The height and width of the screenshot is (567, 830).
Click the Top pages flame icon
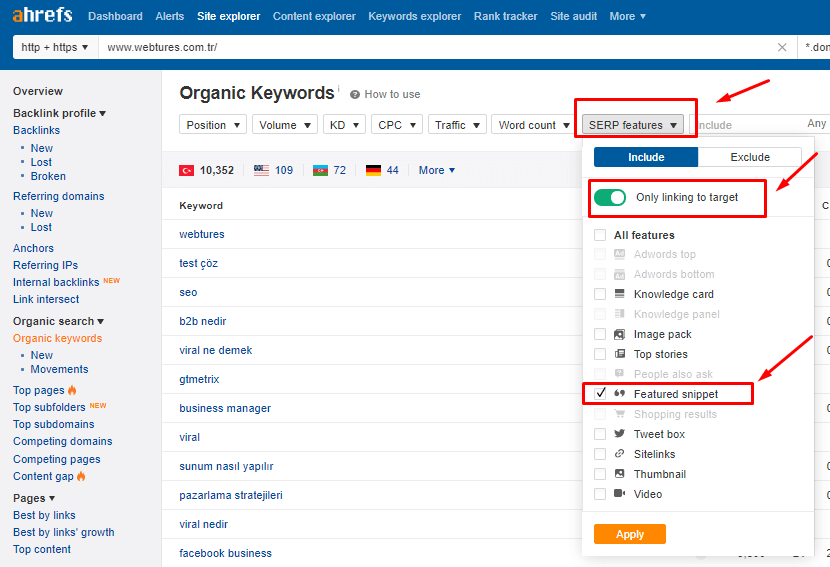(72, 390)
